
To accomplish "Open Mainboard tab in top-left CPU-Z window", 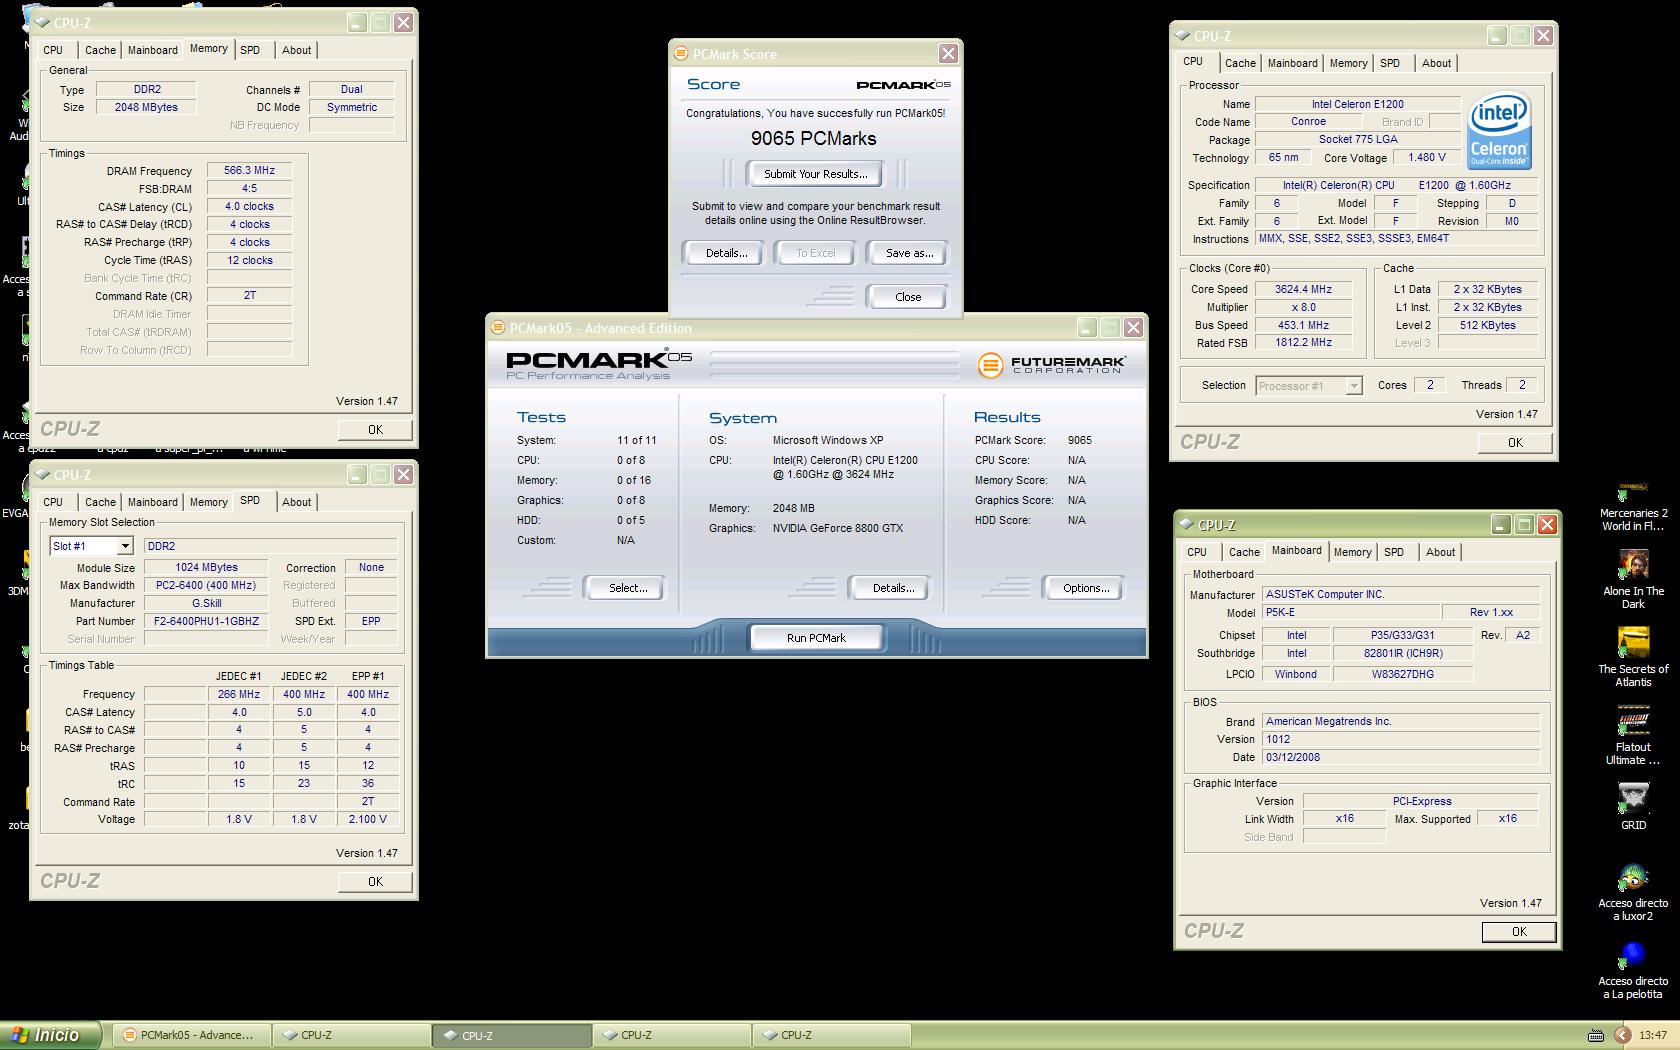I will [x=153, y=50].
